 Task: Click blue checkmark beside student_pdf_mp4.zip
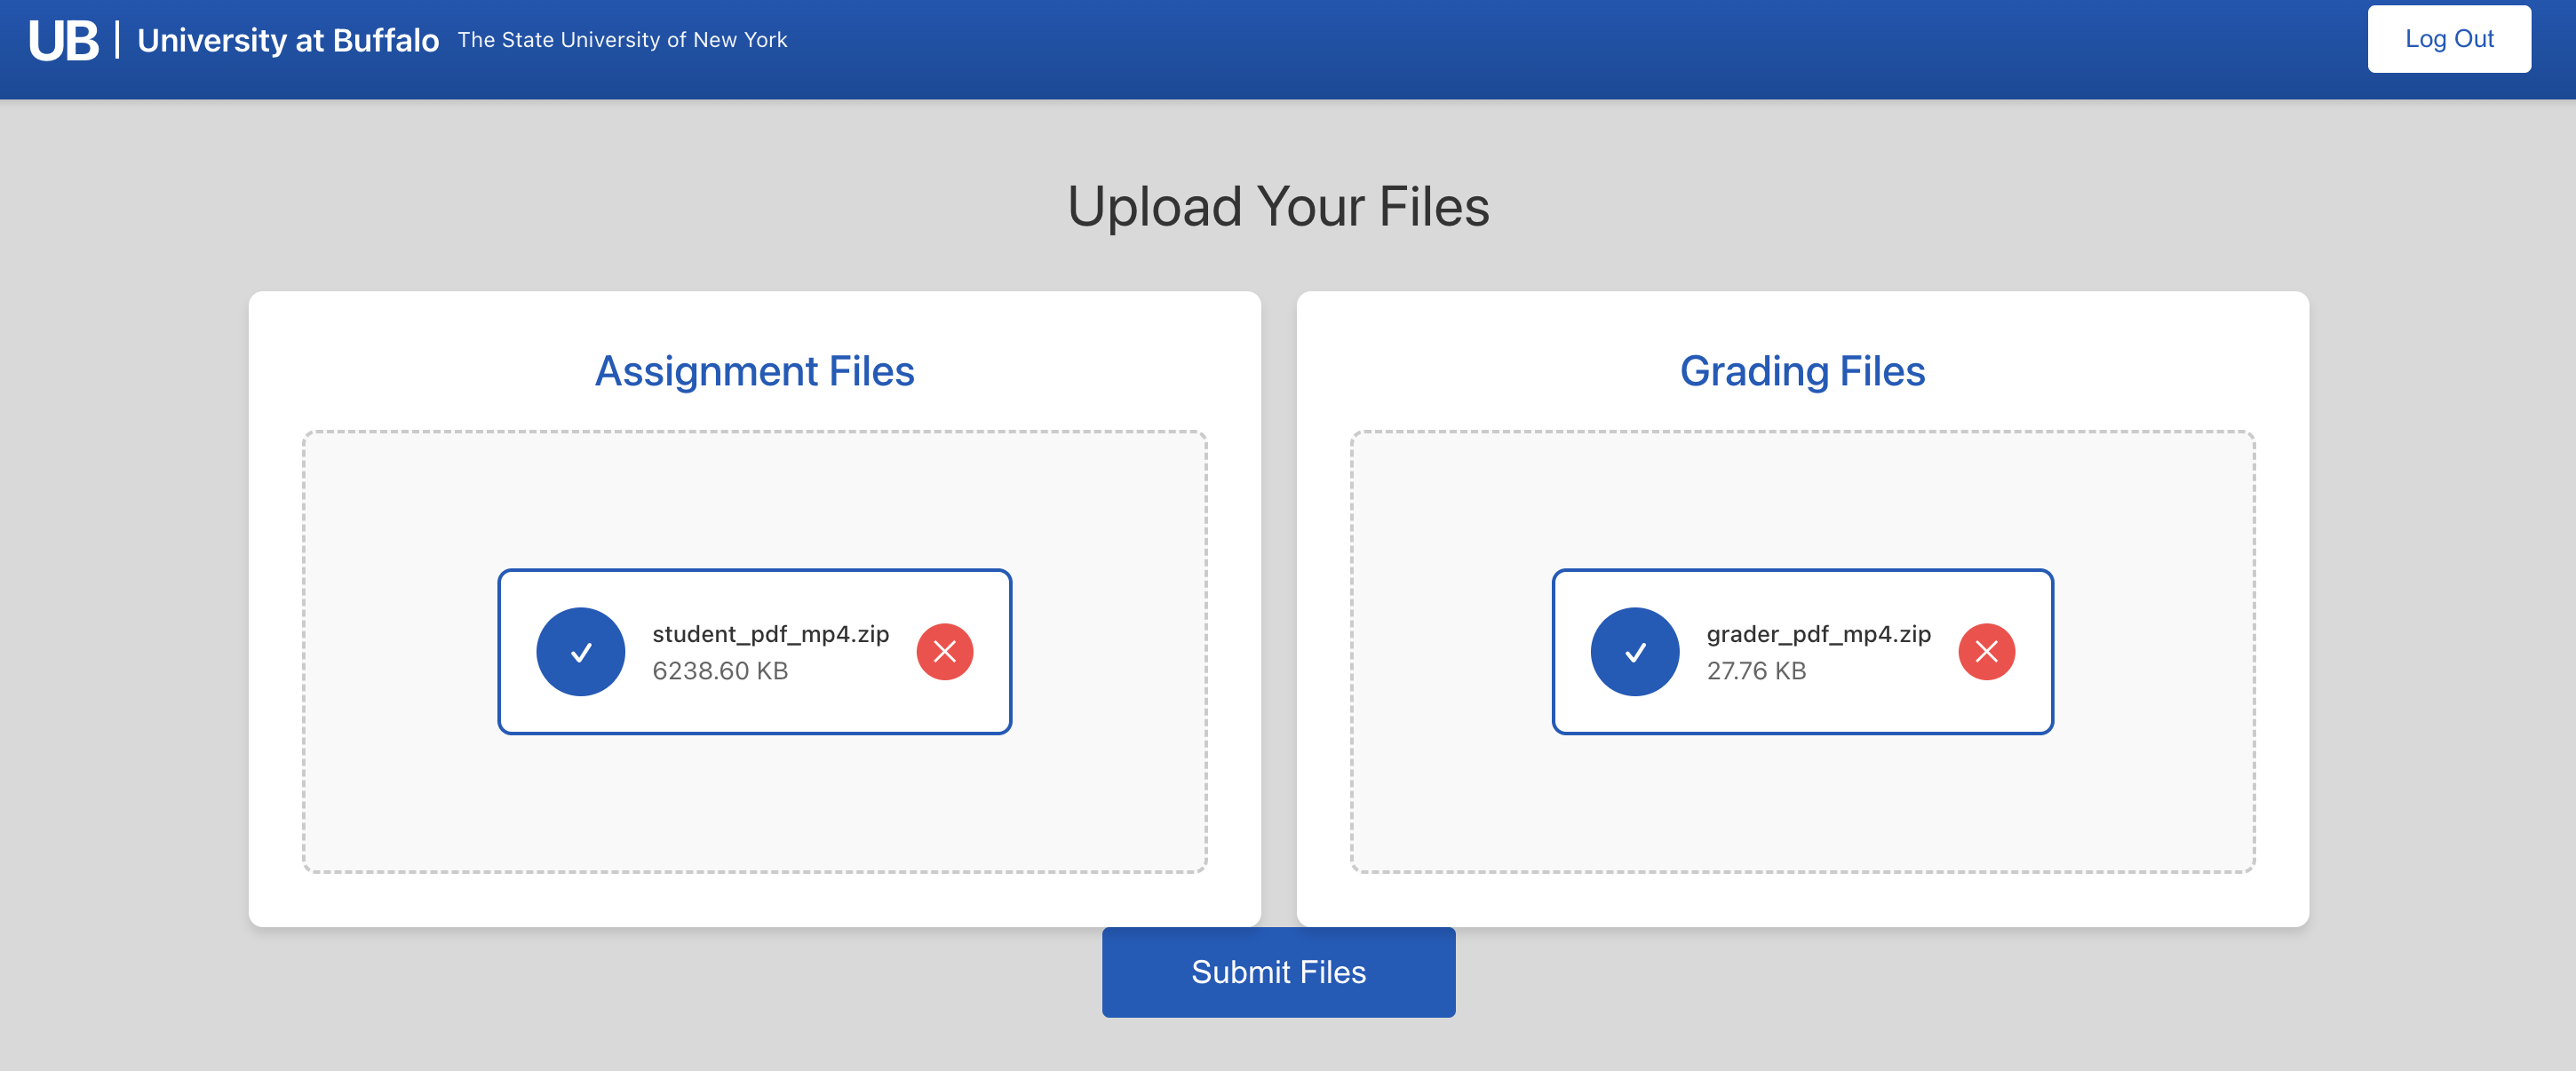(581, 652)
